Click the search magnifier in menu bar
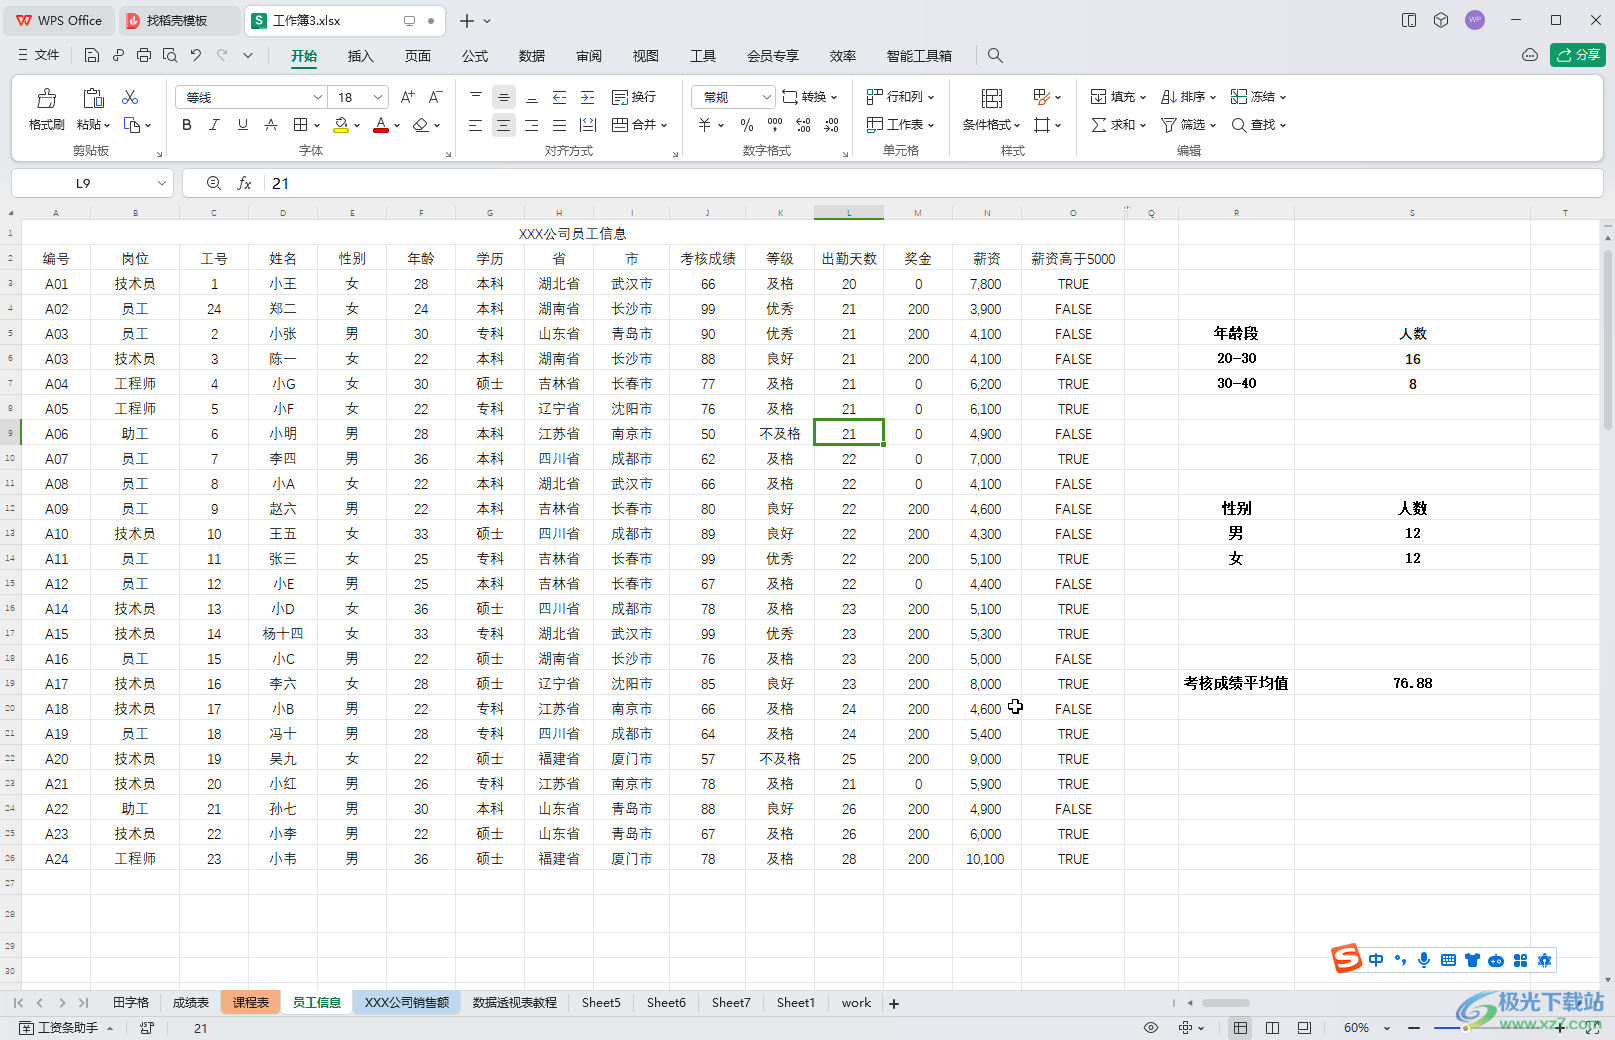The image size is (1615, 1040). coord(995,55)
